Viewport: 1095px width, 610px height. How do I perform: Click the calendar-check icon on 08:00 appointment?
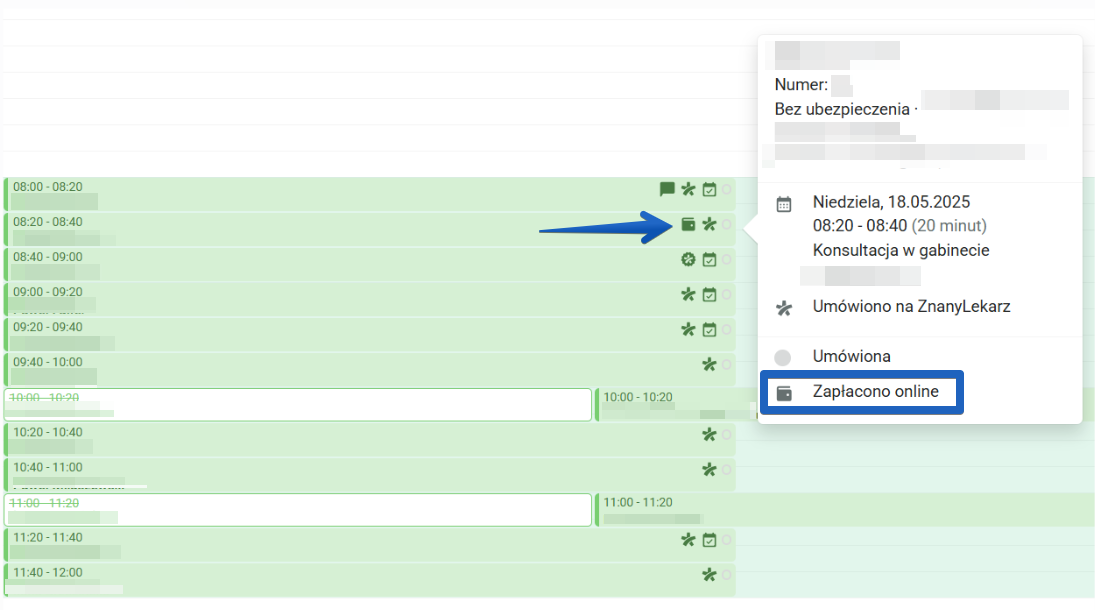pyautogui.click(x=709, y=189)
